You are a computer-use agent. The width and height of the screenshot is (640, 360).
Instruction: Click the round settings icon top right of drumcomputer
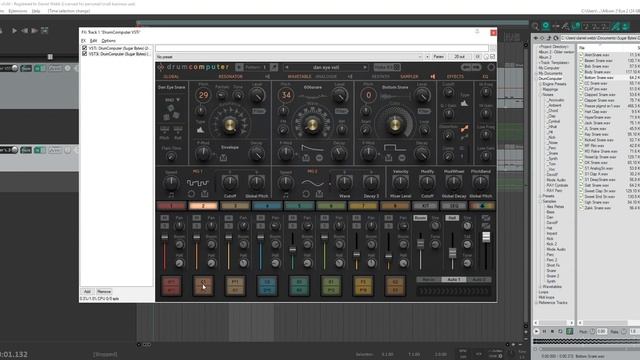pos(491,67)
